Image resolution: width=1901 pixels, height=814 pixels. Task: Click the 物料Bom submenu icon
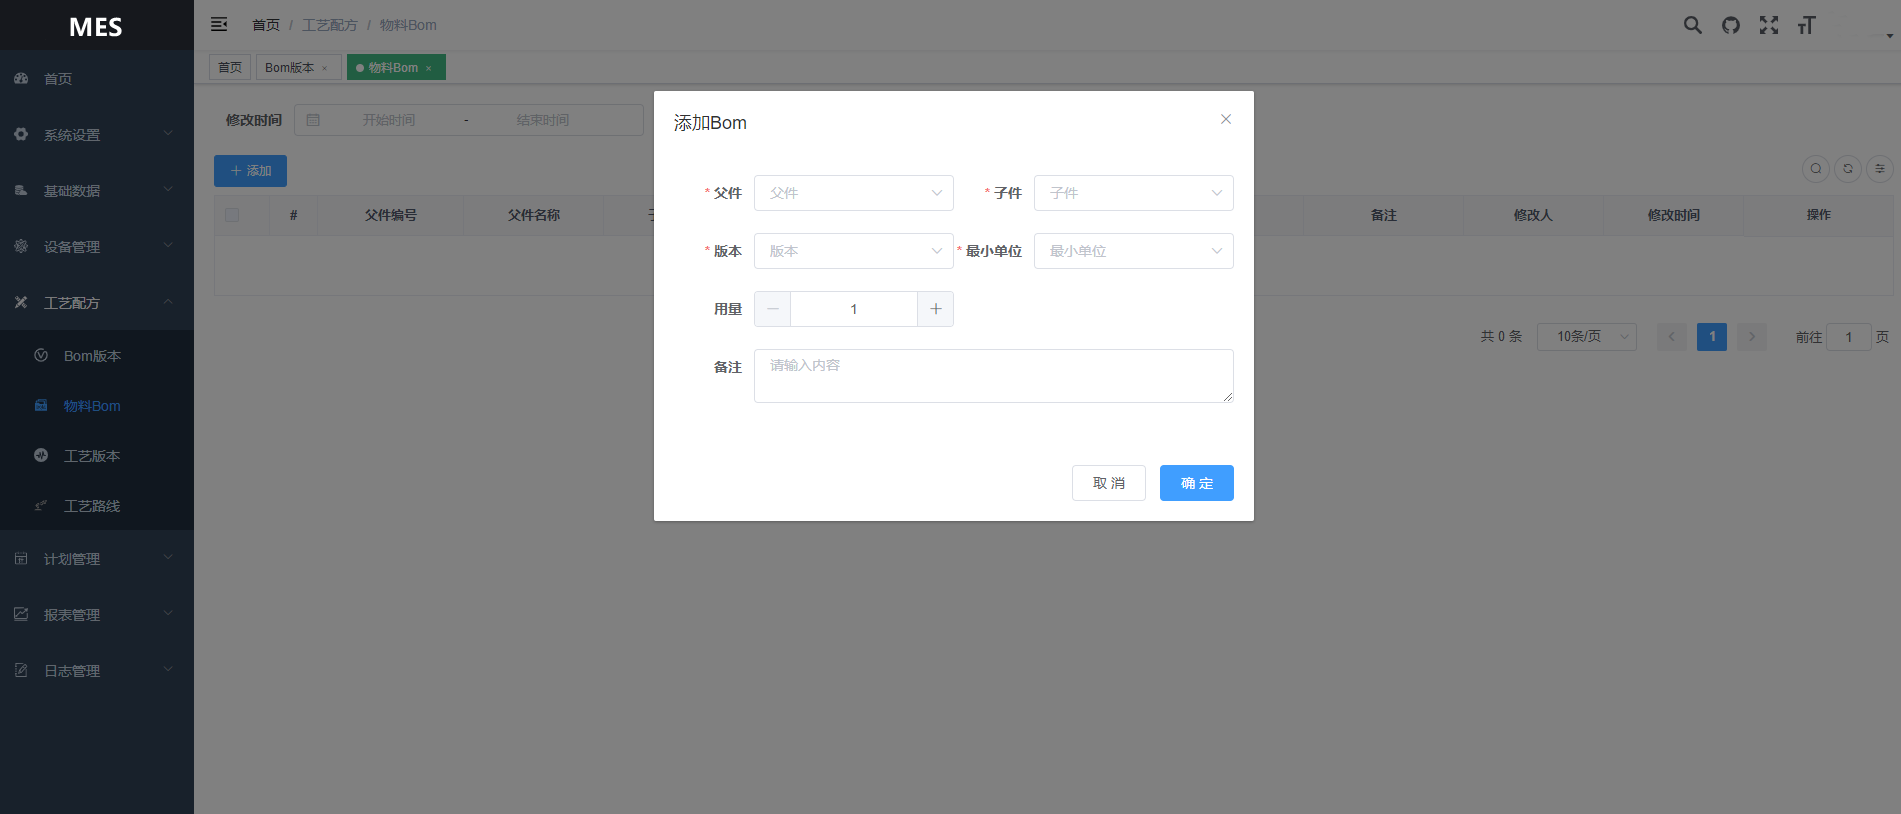coord(41,405)
